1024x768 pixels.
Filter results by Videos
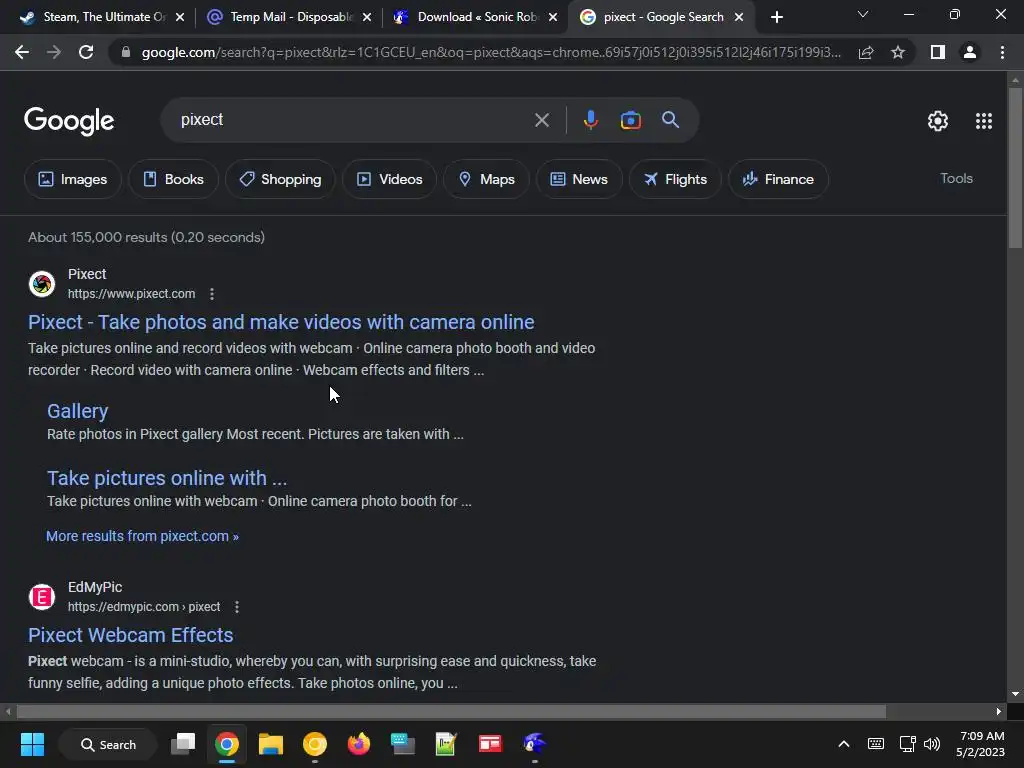(389, 179)
